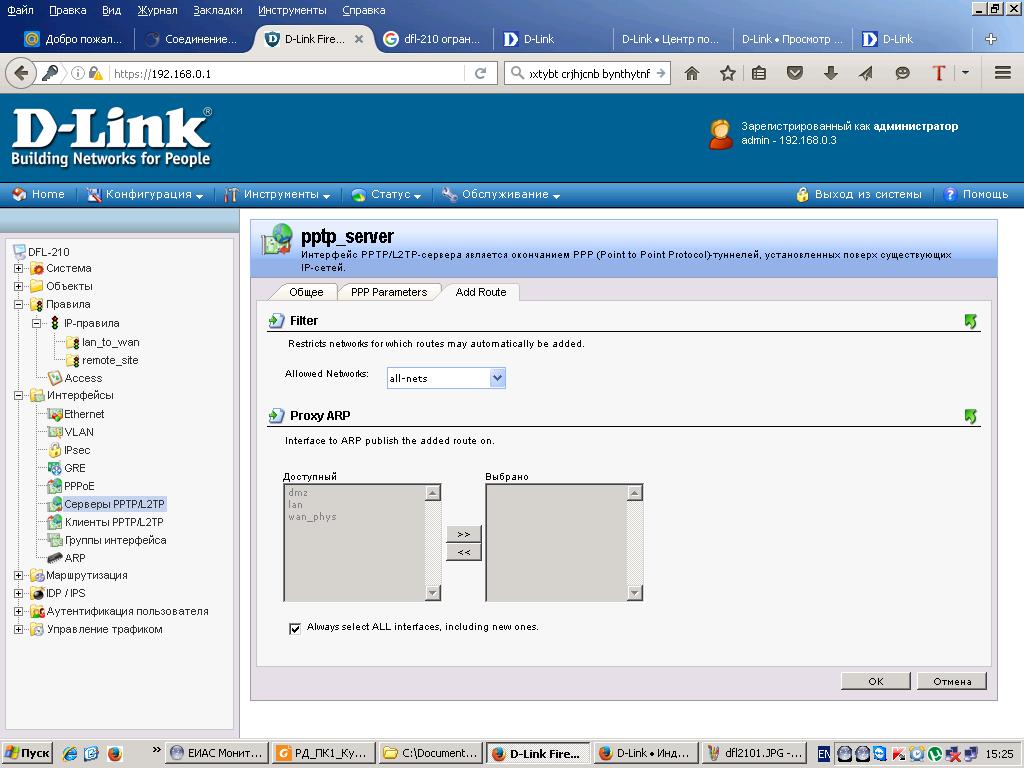Collapse the Интерфейсы tree node
Screen dimensions: 1024x768
pyautogui.click(x=18, y=395)
